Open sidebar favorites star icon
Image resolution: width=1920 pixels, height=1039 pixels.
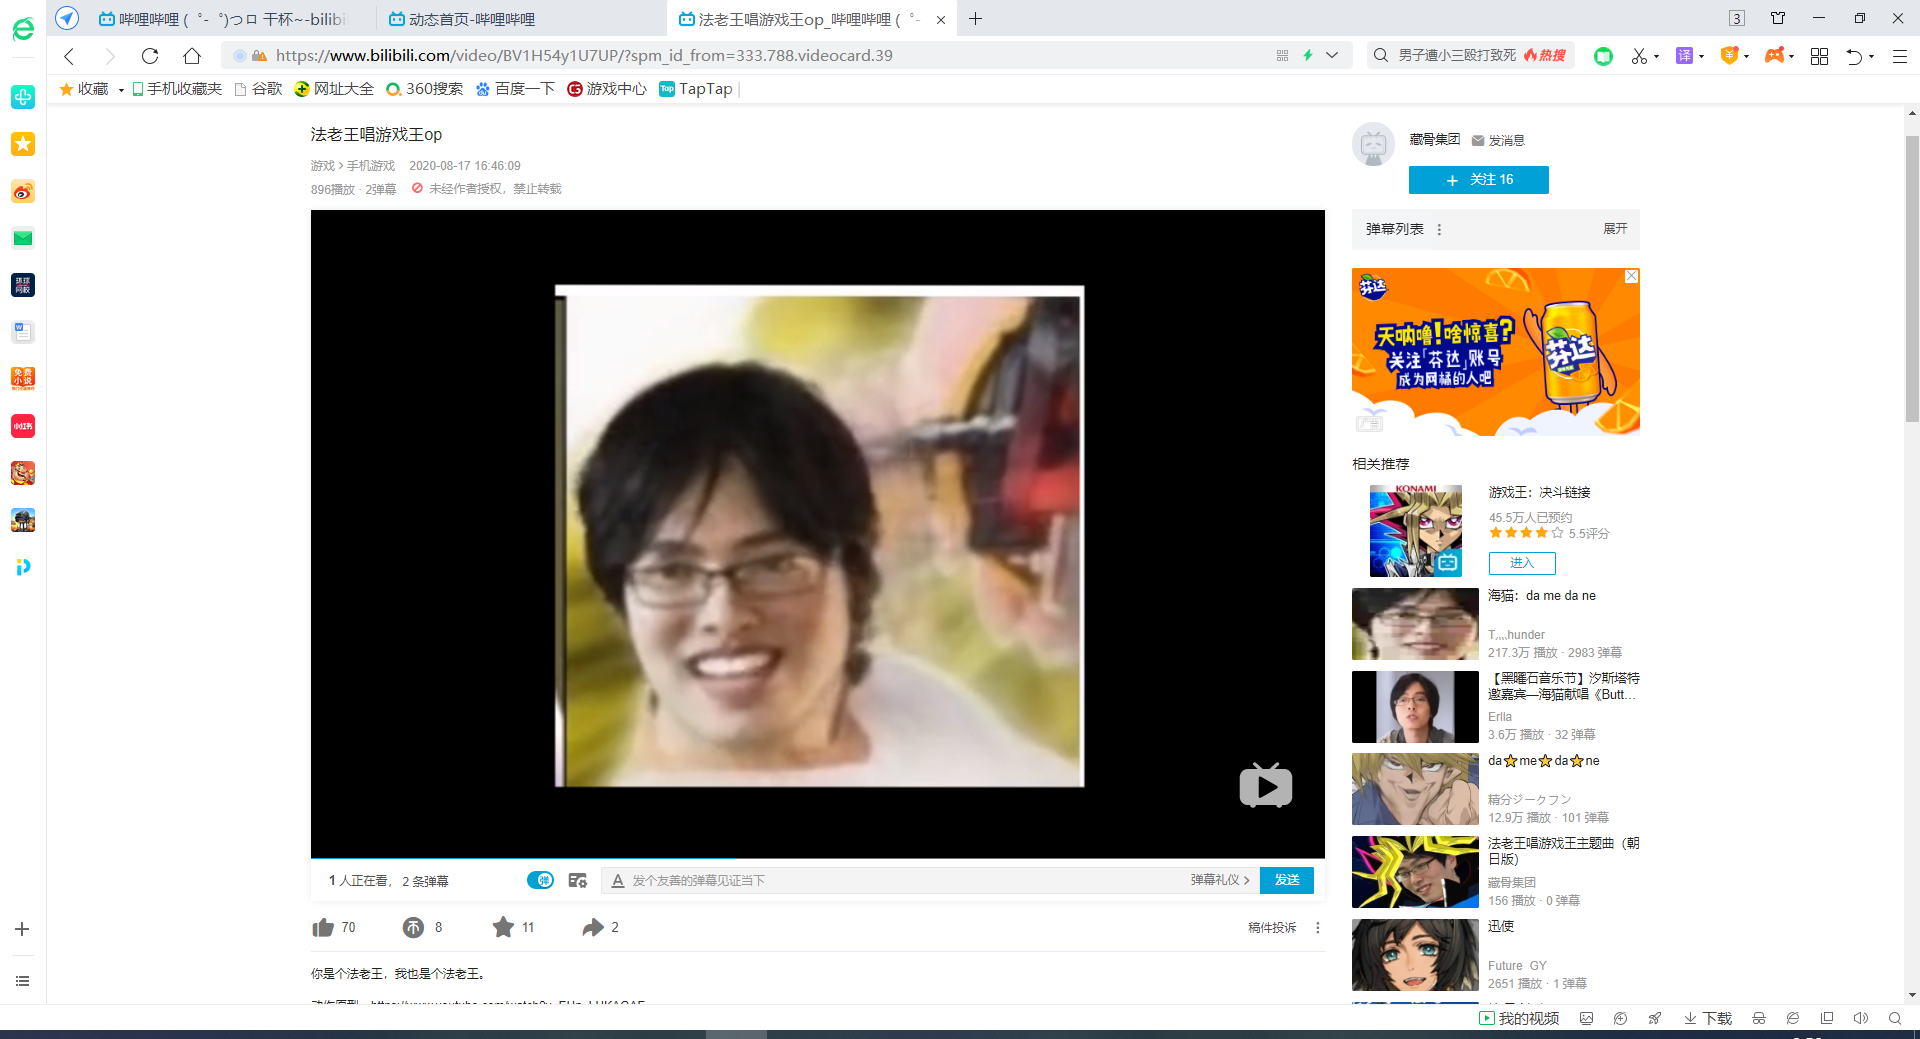coord(23,144)
